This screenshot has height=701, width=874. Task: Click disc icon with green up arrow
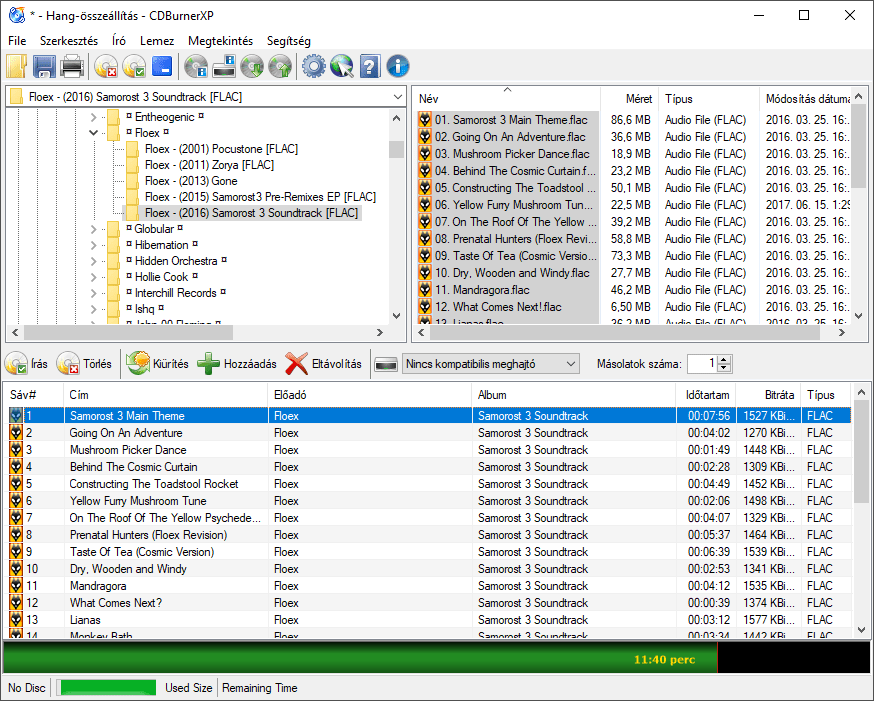pyautogui.click(x=280, y=66)
